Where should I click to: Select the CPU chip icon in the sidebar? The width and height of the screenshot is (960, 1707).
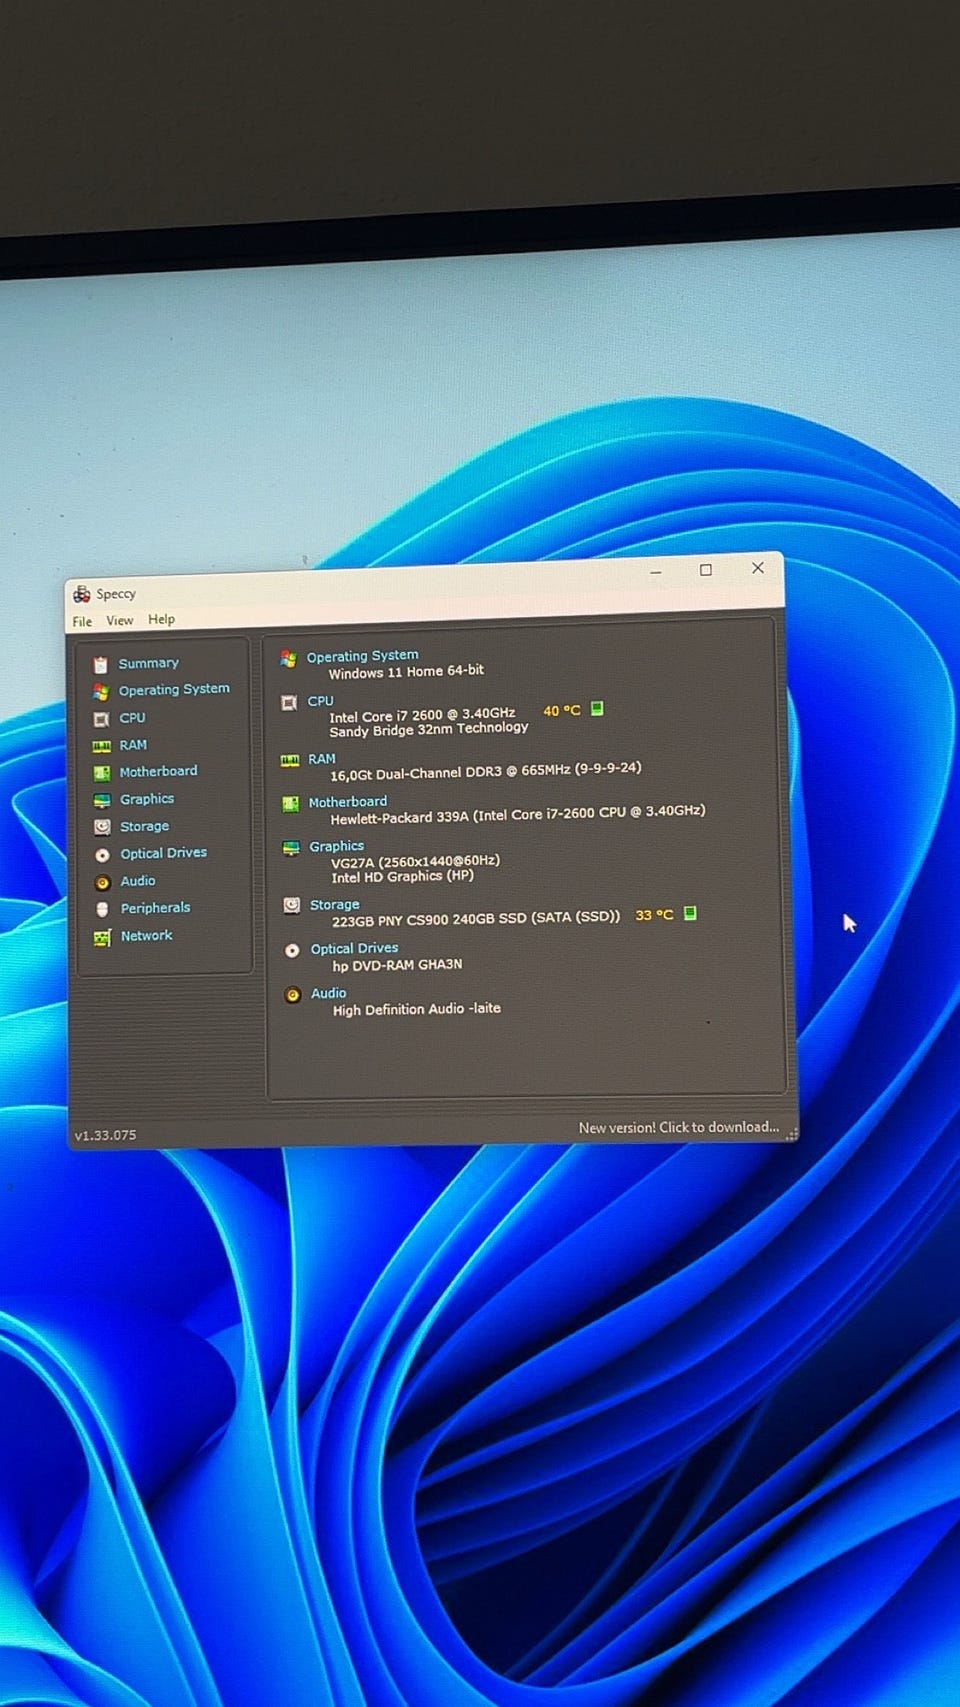tap(101, 719)
